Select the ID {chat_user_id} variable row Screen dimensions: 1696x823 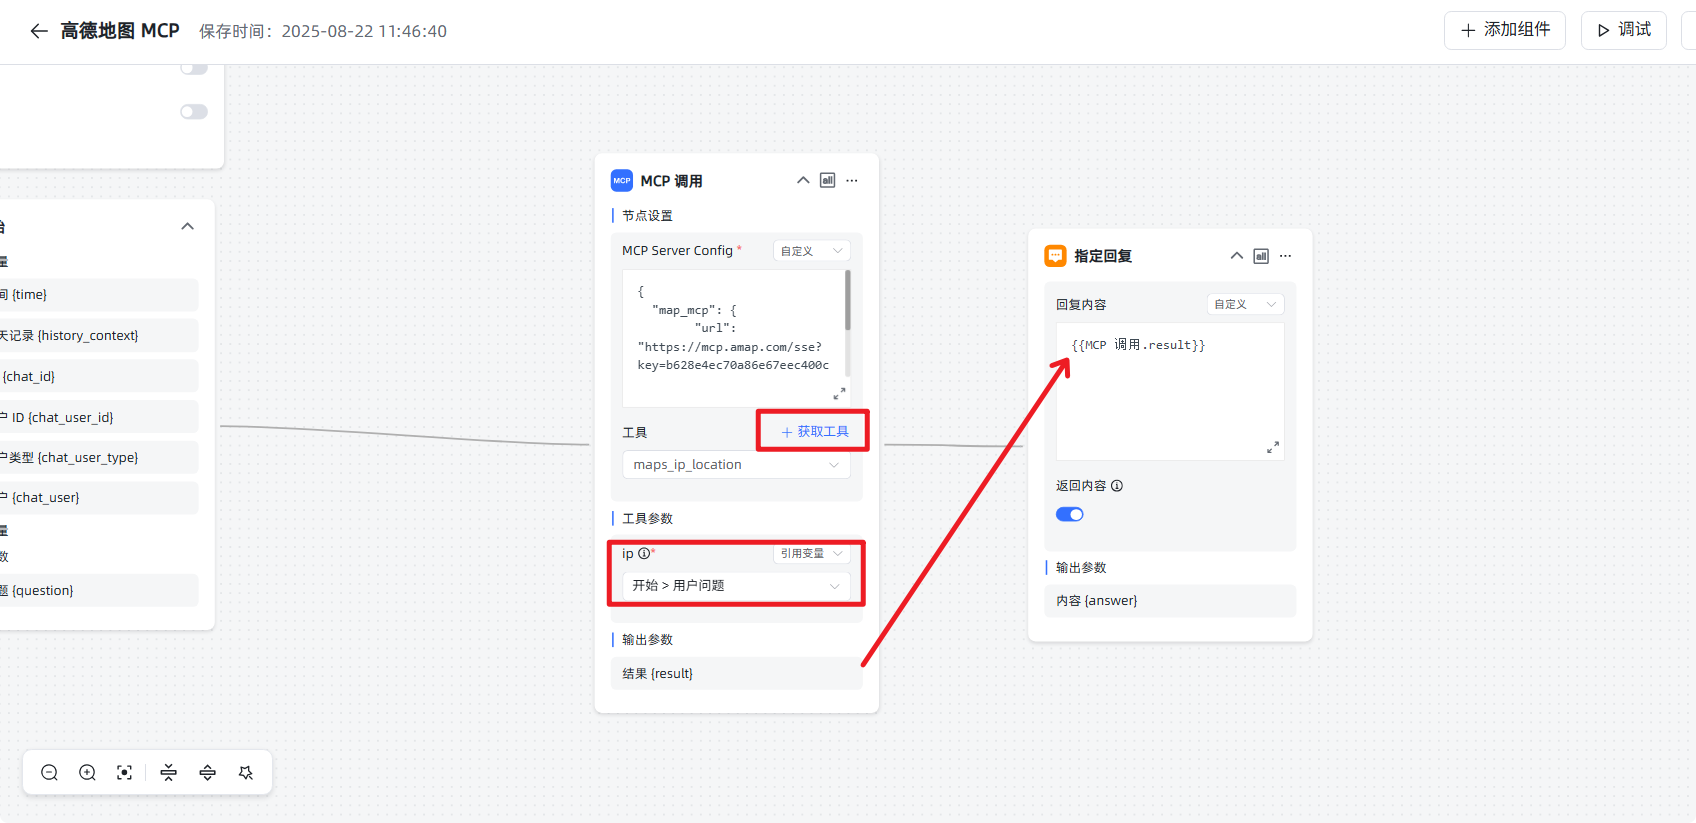click(98, 418)
